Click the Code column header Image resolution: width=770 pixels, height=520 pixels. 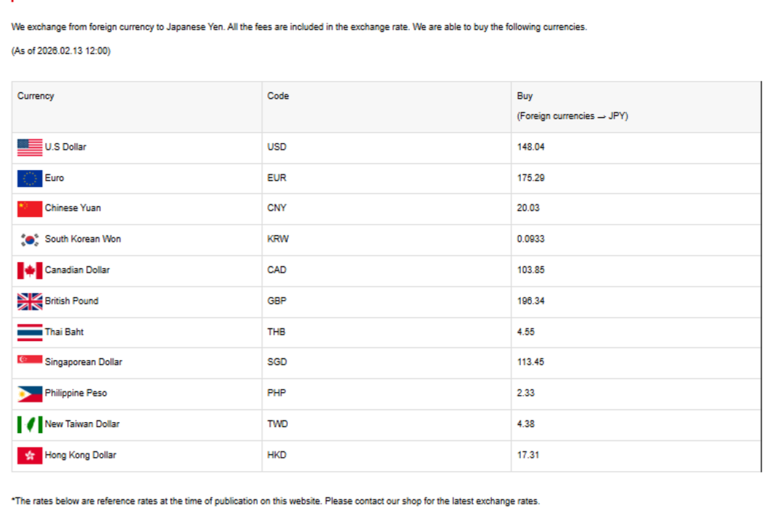pyautogui.click(x=278, y=96)
